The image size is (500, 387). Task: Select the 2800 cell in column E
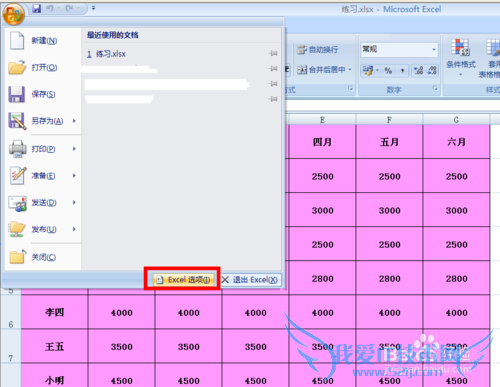coord(322,278)
